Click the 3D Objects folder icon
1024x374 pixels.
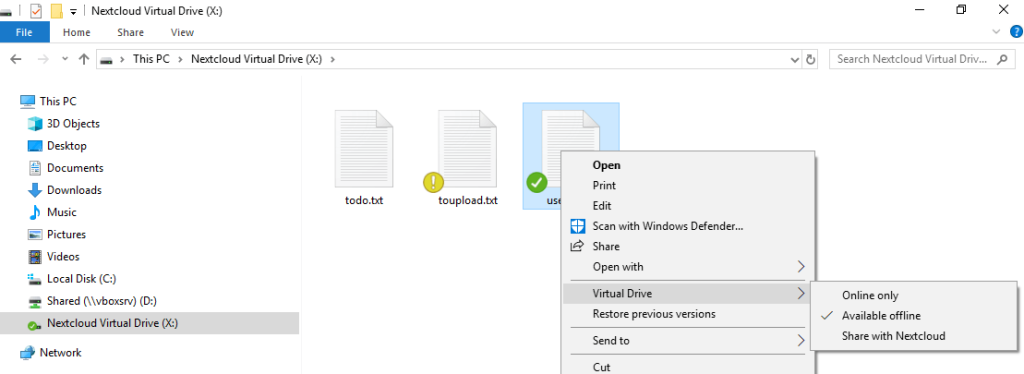[35, 124]
